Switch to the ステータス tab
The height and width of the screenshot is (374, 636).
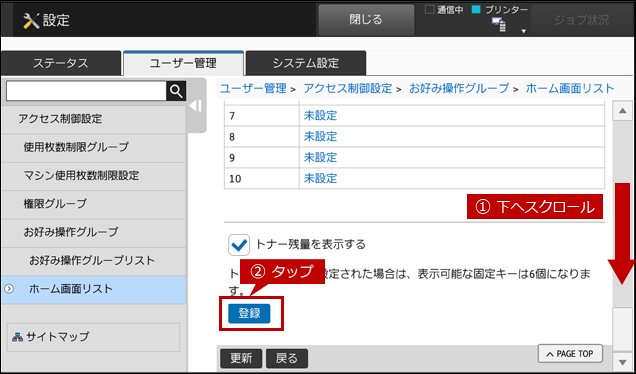click(x=61, y=63)
